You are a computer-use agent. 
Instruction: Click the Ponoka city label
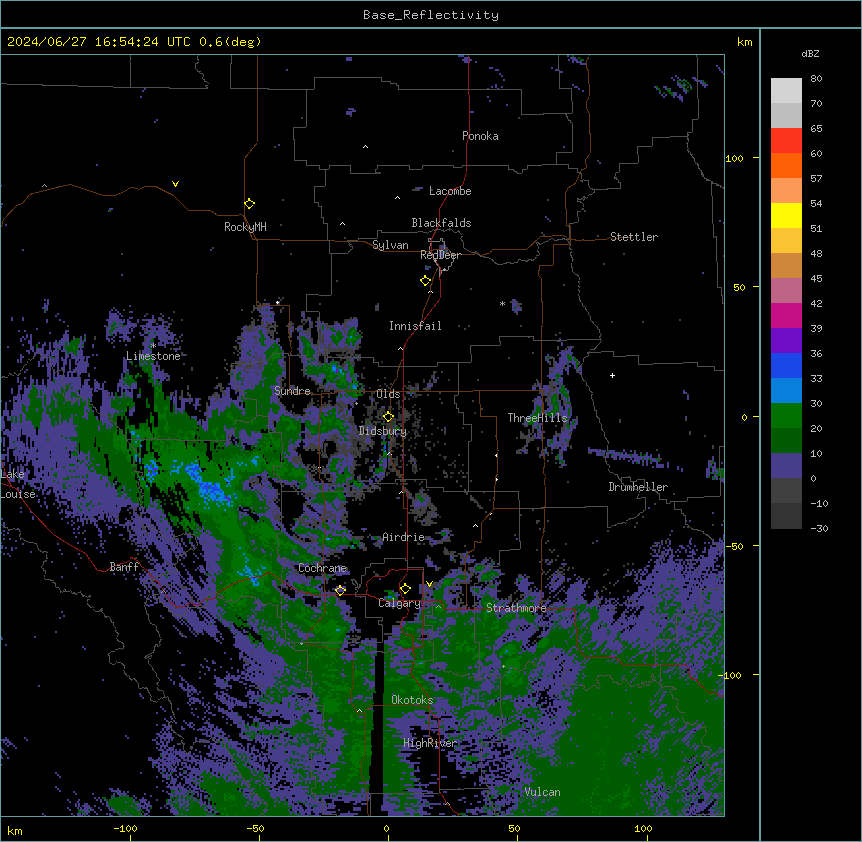[x=480, y=136]
